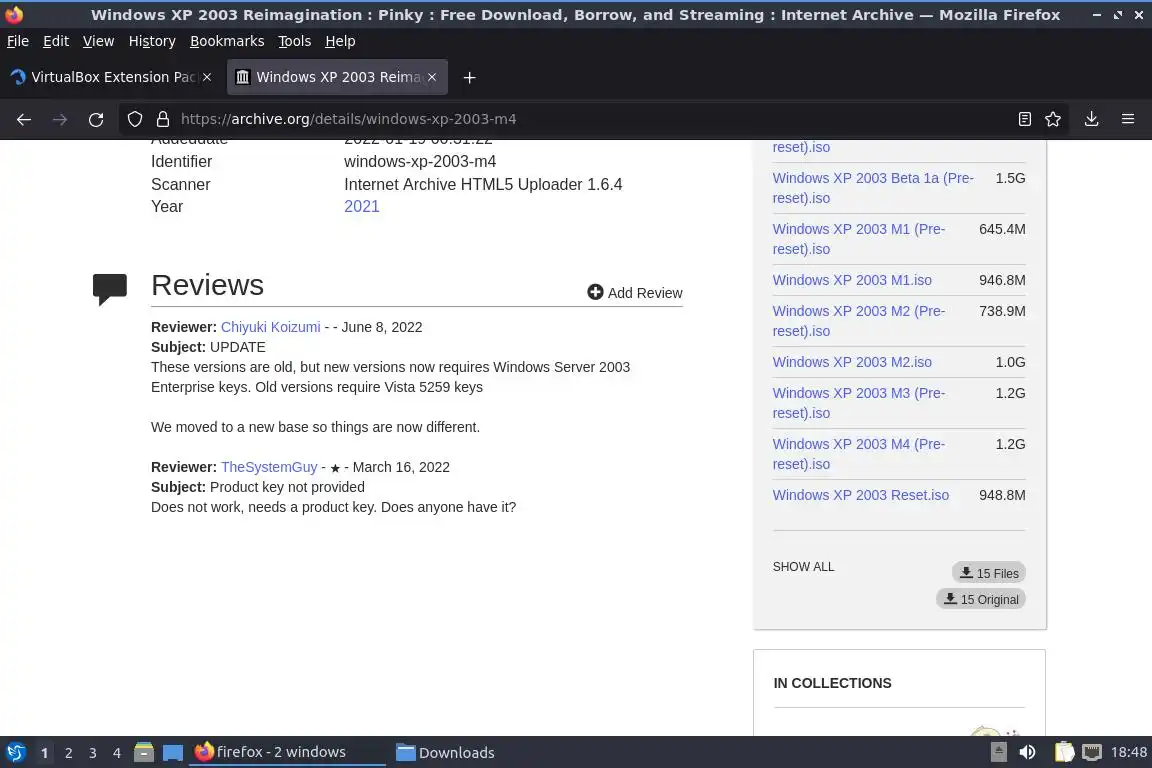Screen dimensions: 1152x768
Task: Open the Firefox hamburger menu
Action: click(x=1128, y=119)
